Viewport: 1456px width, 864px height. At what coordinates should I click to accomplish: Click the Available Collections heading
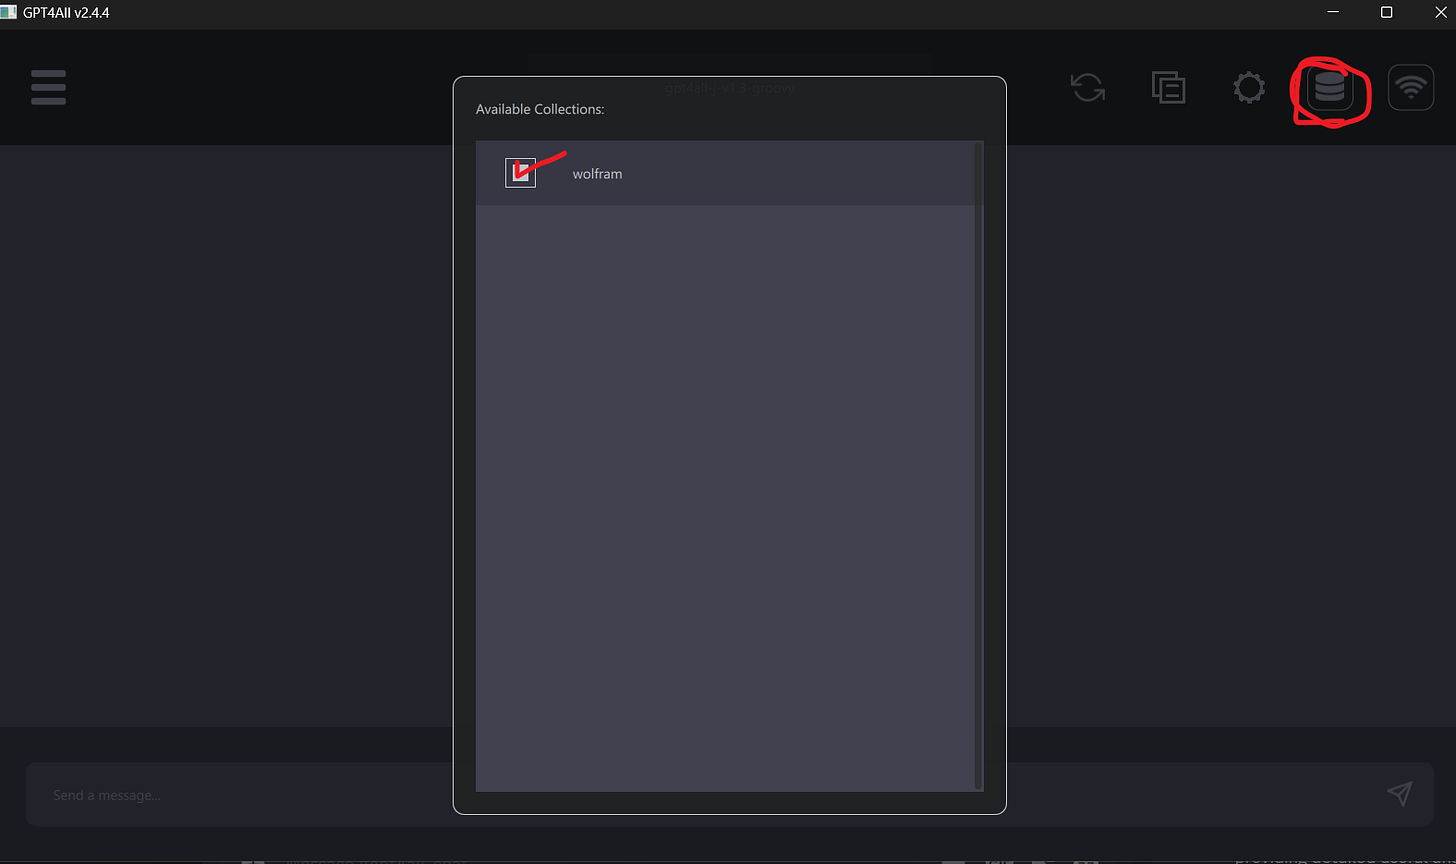[540, 109]
